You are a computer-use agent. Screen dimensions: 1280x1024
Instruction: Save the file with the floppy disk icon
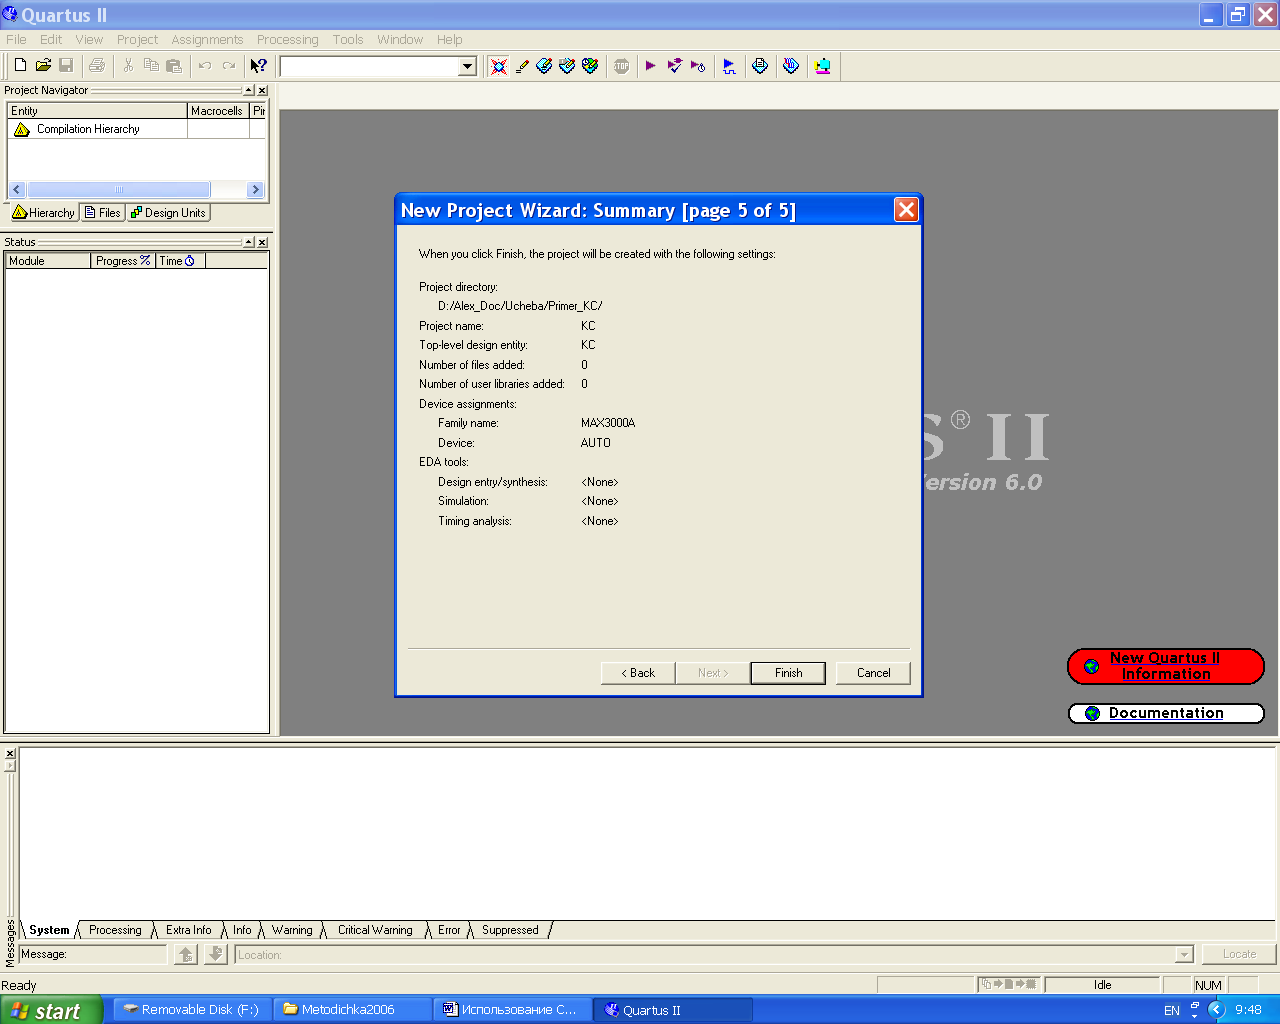(x=66, y=66)
